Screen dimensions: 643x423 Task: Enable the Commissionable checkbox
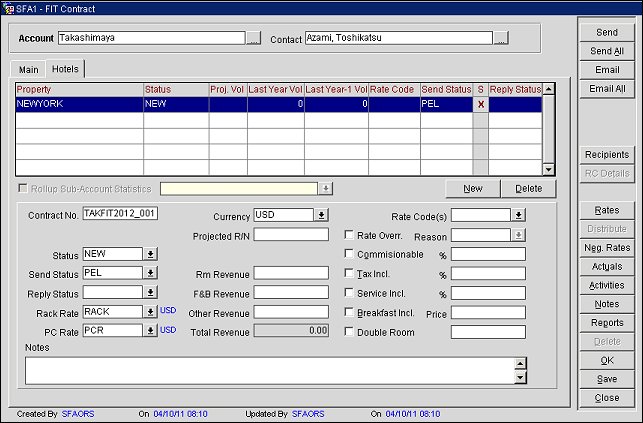pyautogui.click(x=349, y=254)
